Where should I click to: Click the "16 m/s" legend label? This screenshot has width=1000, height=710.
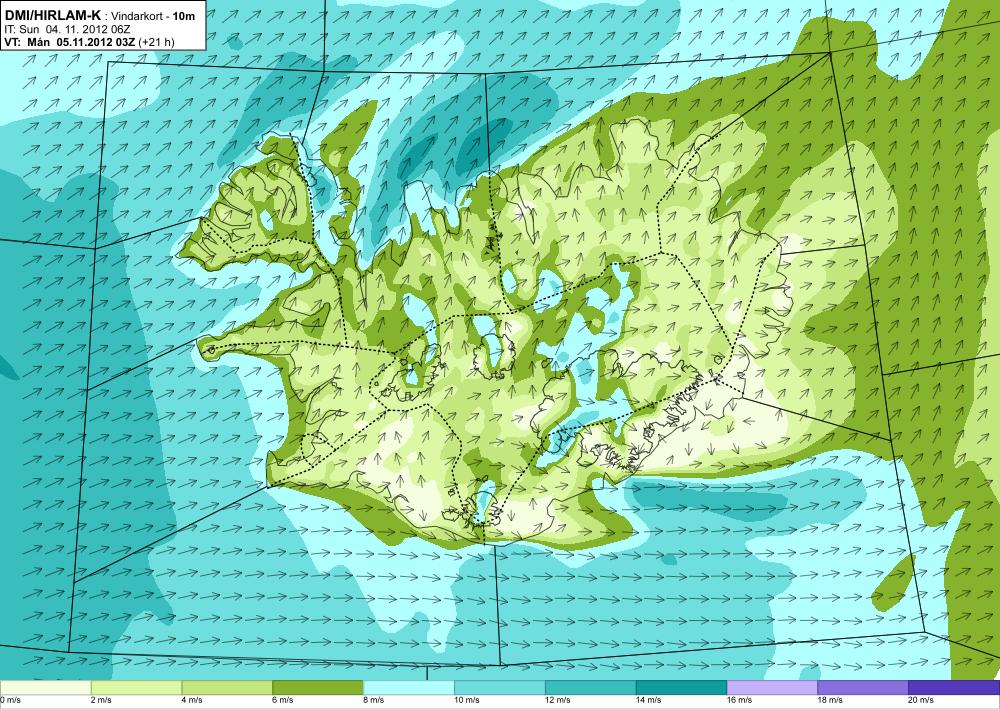[x=740, y=700]
